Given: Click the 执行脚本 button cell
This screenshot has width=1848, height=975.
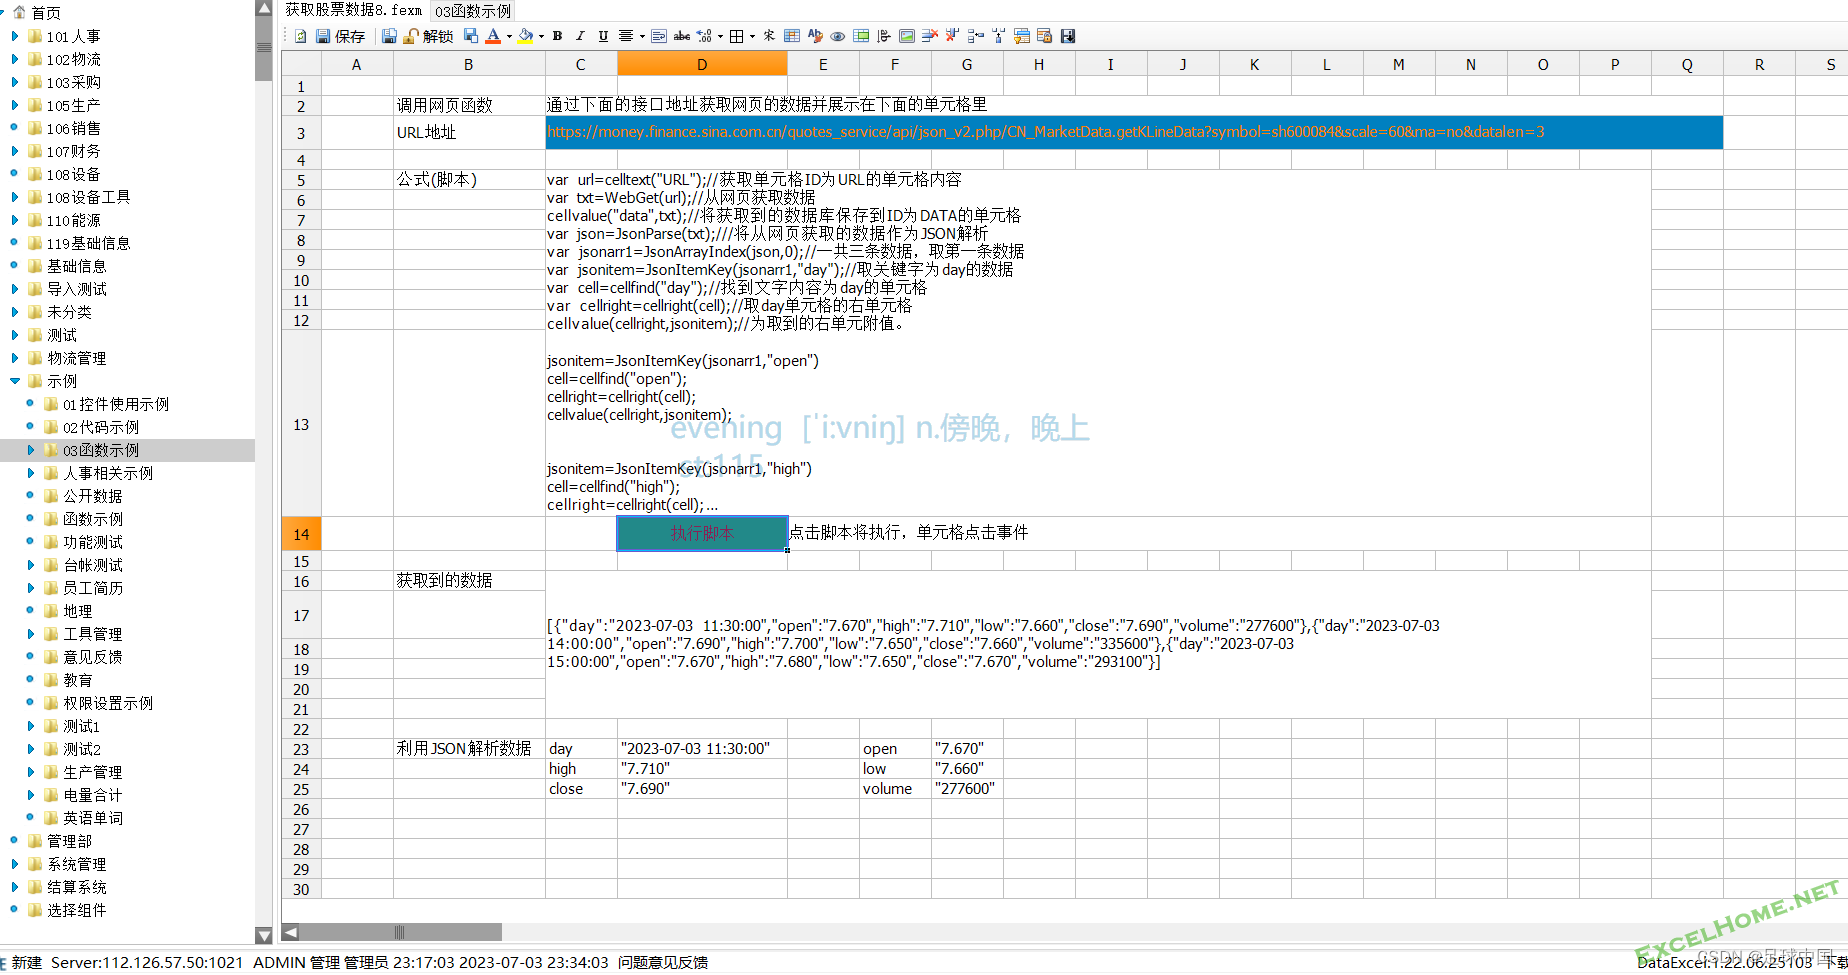Looking at the screenshot, I should (x=702, y=533).
